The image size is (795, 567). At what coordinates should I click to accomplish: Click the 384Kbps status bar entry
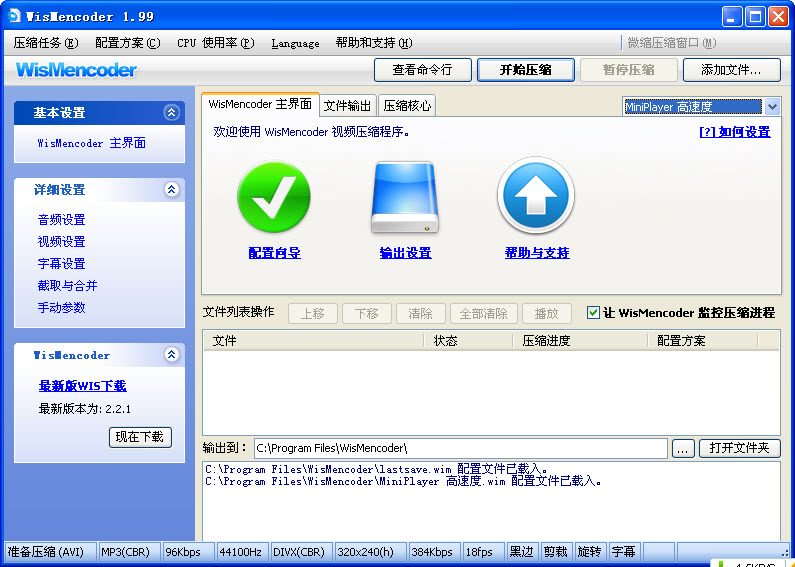tap(435, 552)
